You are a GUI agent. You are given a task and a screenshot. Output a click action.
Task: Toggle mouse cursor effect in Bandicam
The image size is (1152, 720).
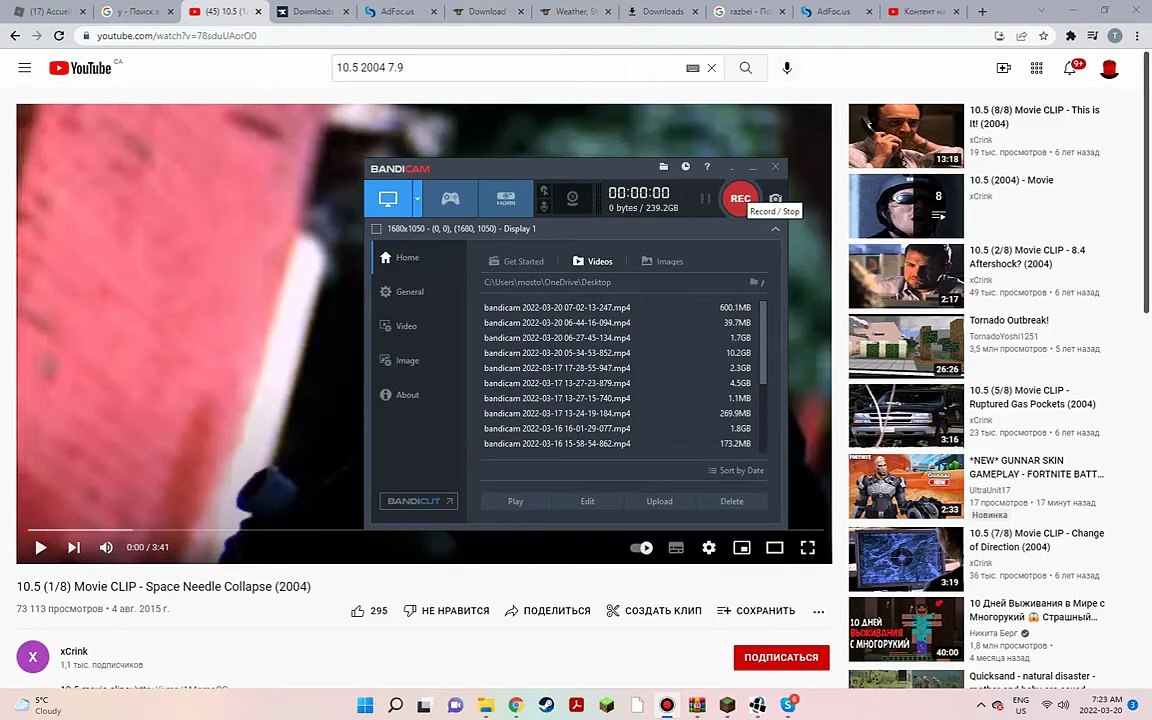click(544, 190)
